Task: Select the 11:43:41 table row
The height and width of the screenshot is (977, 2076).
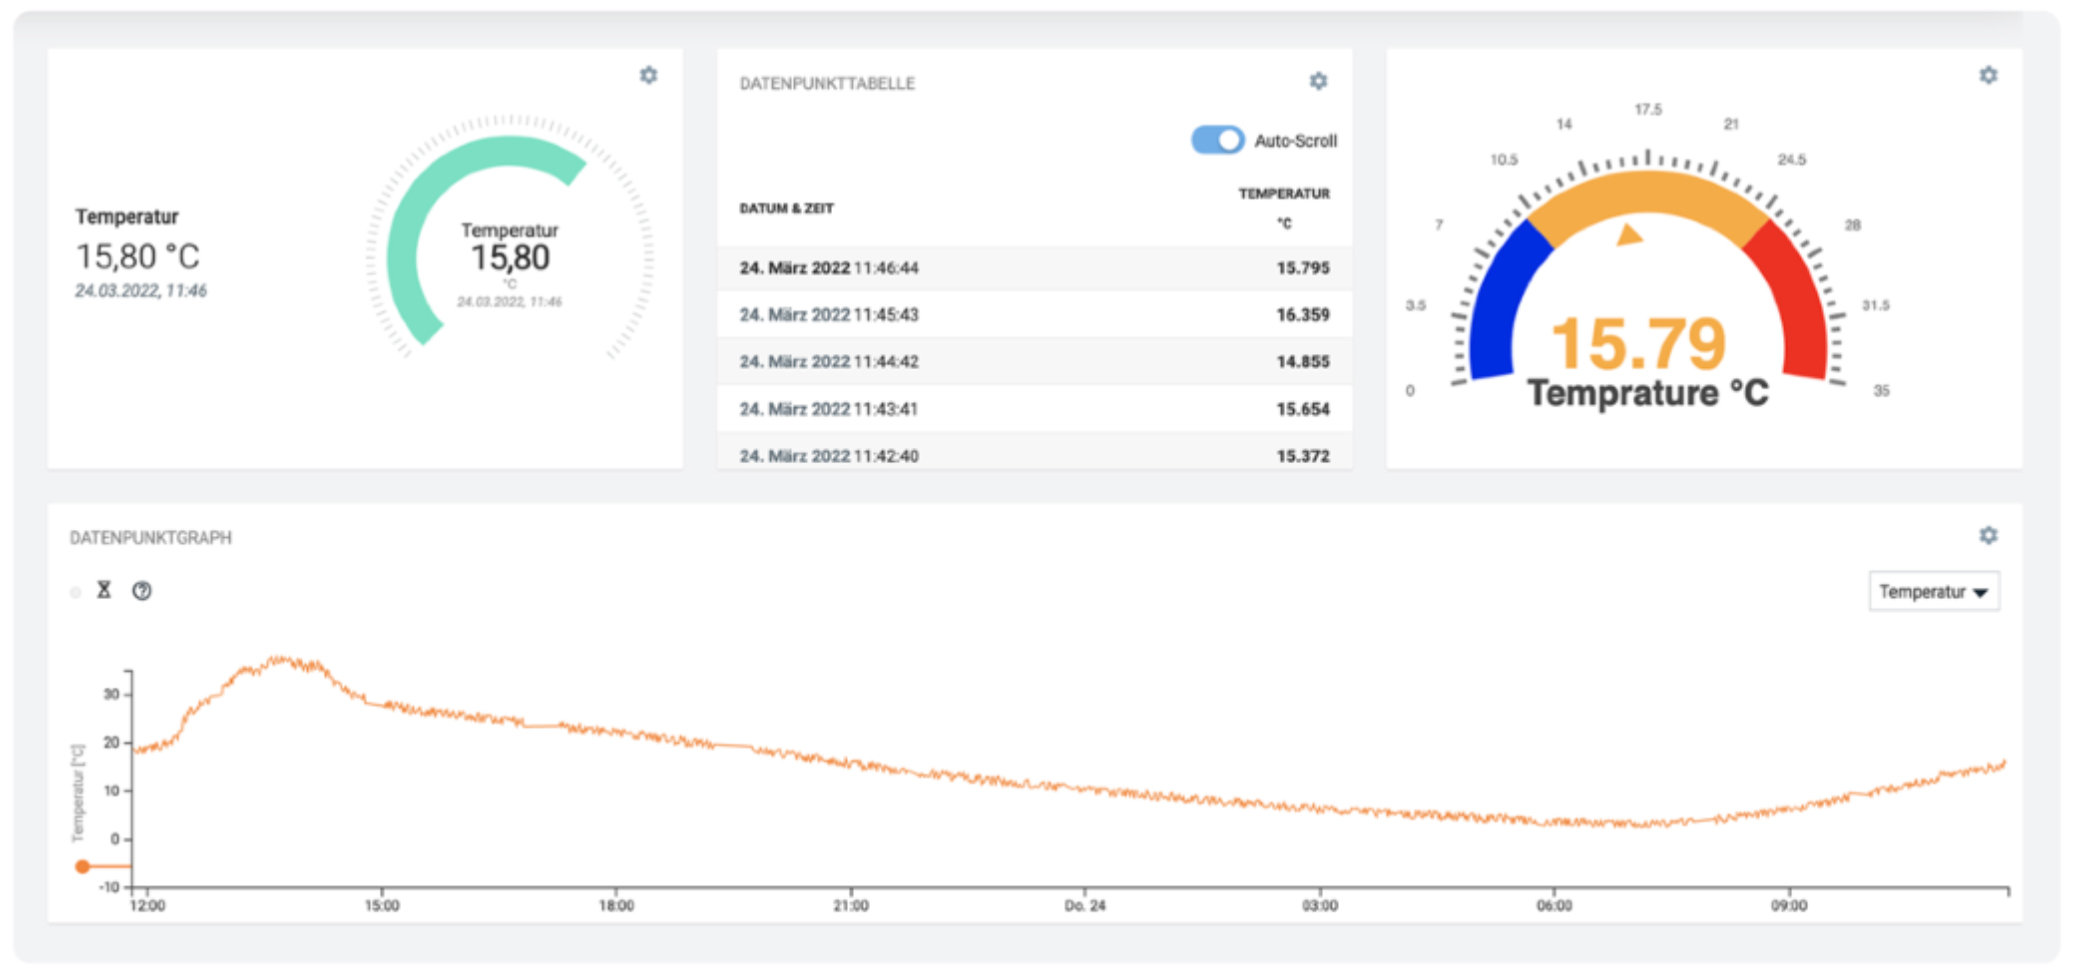Action: 1033,409
